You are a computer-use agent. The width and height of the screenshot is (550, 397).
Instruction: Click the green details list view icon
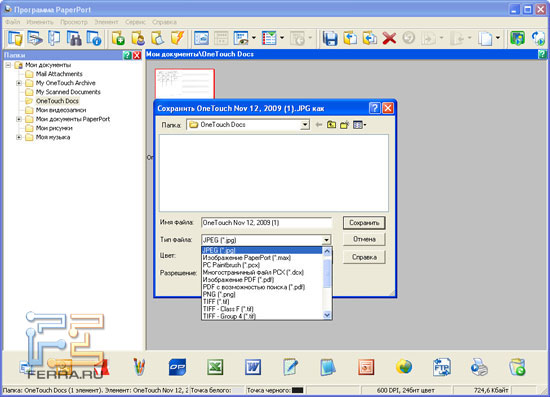[x=269, y=38]
